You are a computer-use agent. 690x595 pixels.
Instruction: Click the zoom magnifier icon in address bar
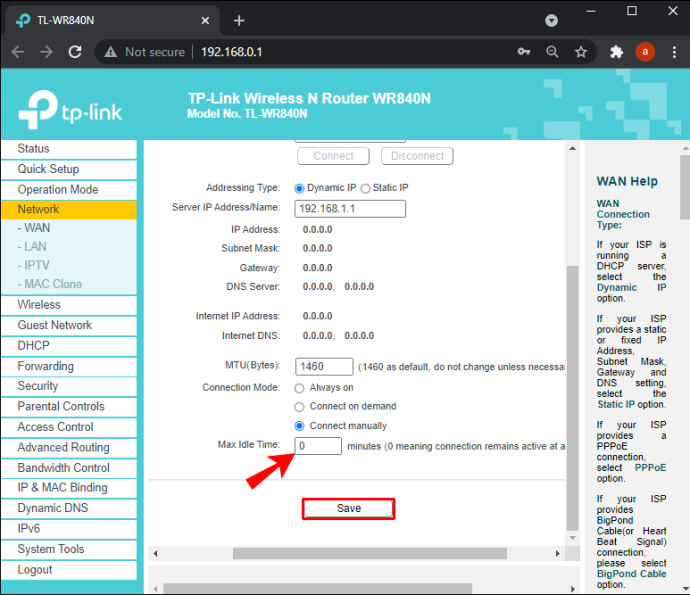[552, 52]
